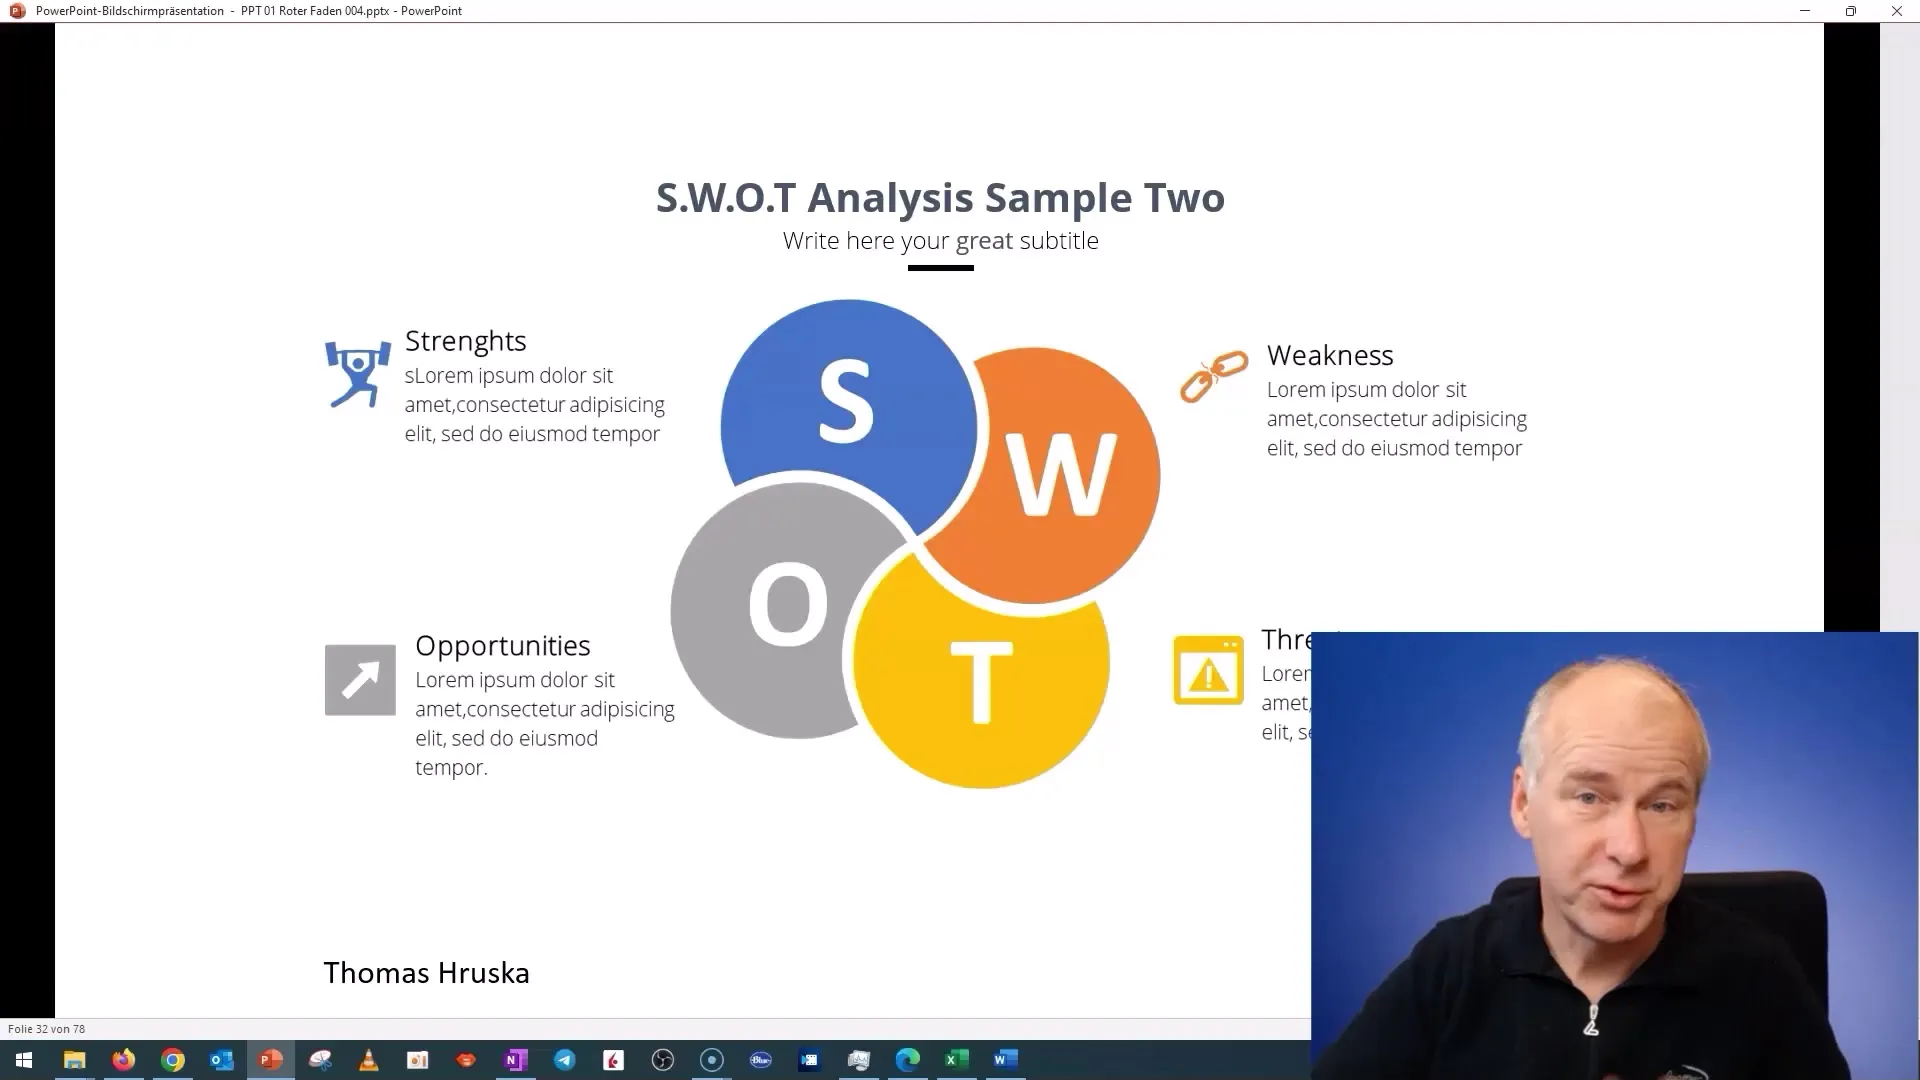Screen dimensions: 1920x1080
Task: Click the Excel taskbar icon
Action: point(956,1059)
